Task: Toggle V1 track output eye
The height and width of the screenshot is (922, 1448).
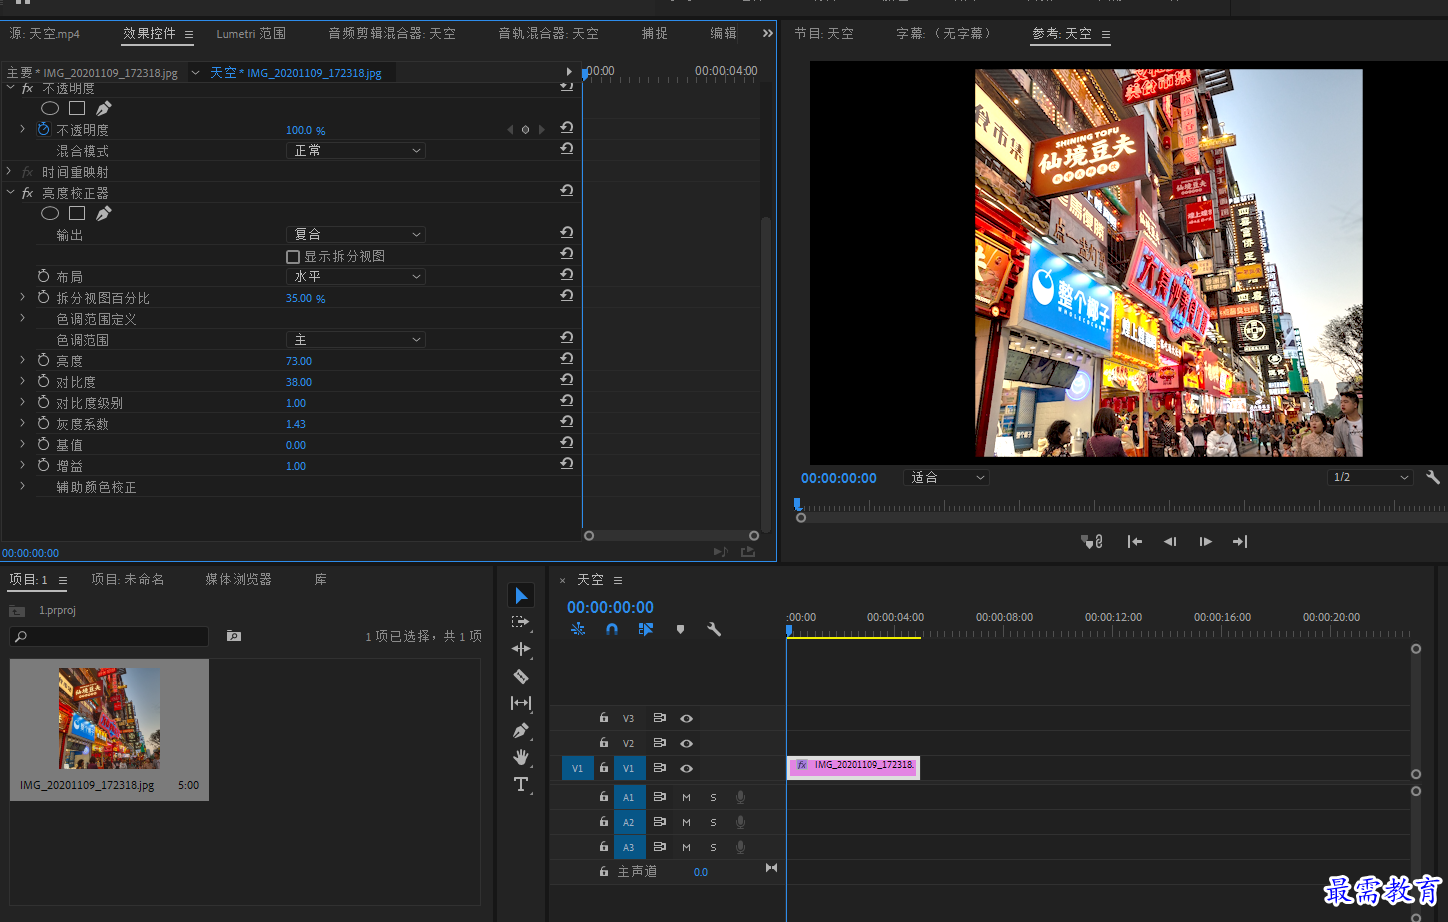Action: (686, 768)
